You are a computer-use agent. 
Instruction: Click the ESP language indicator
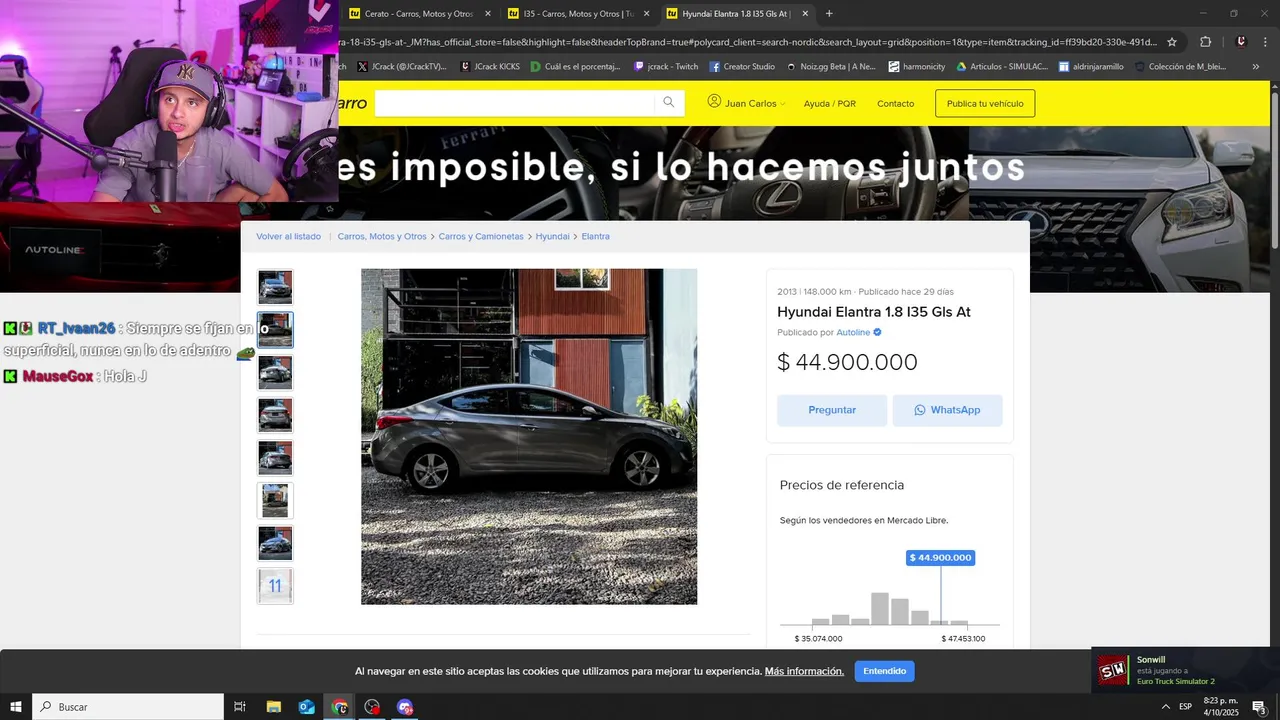pos(1185,707)
